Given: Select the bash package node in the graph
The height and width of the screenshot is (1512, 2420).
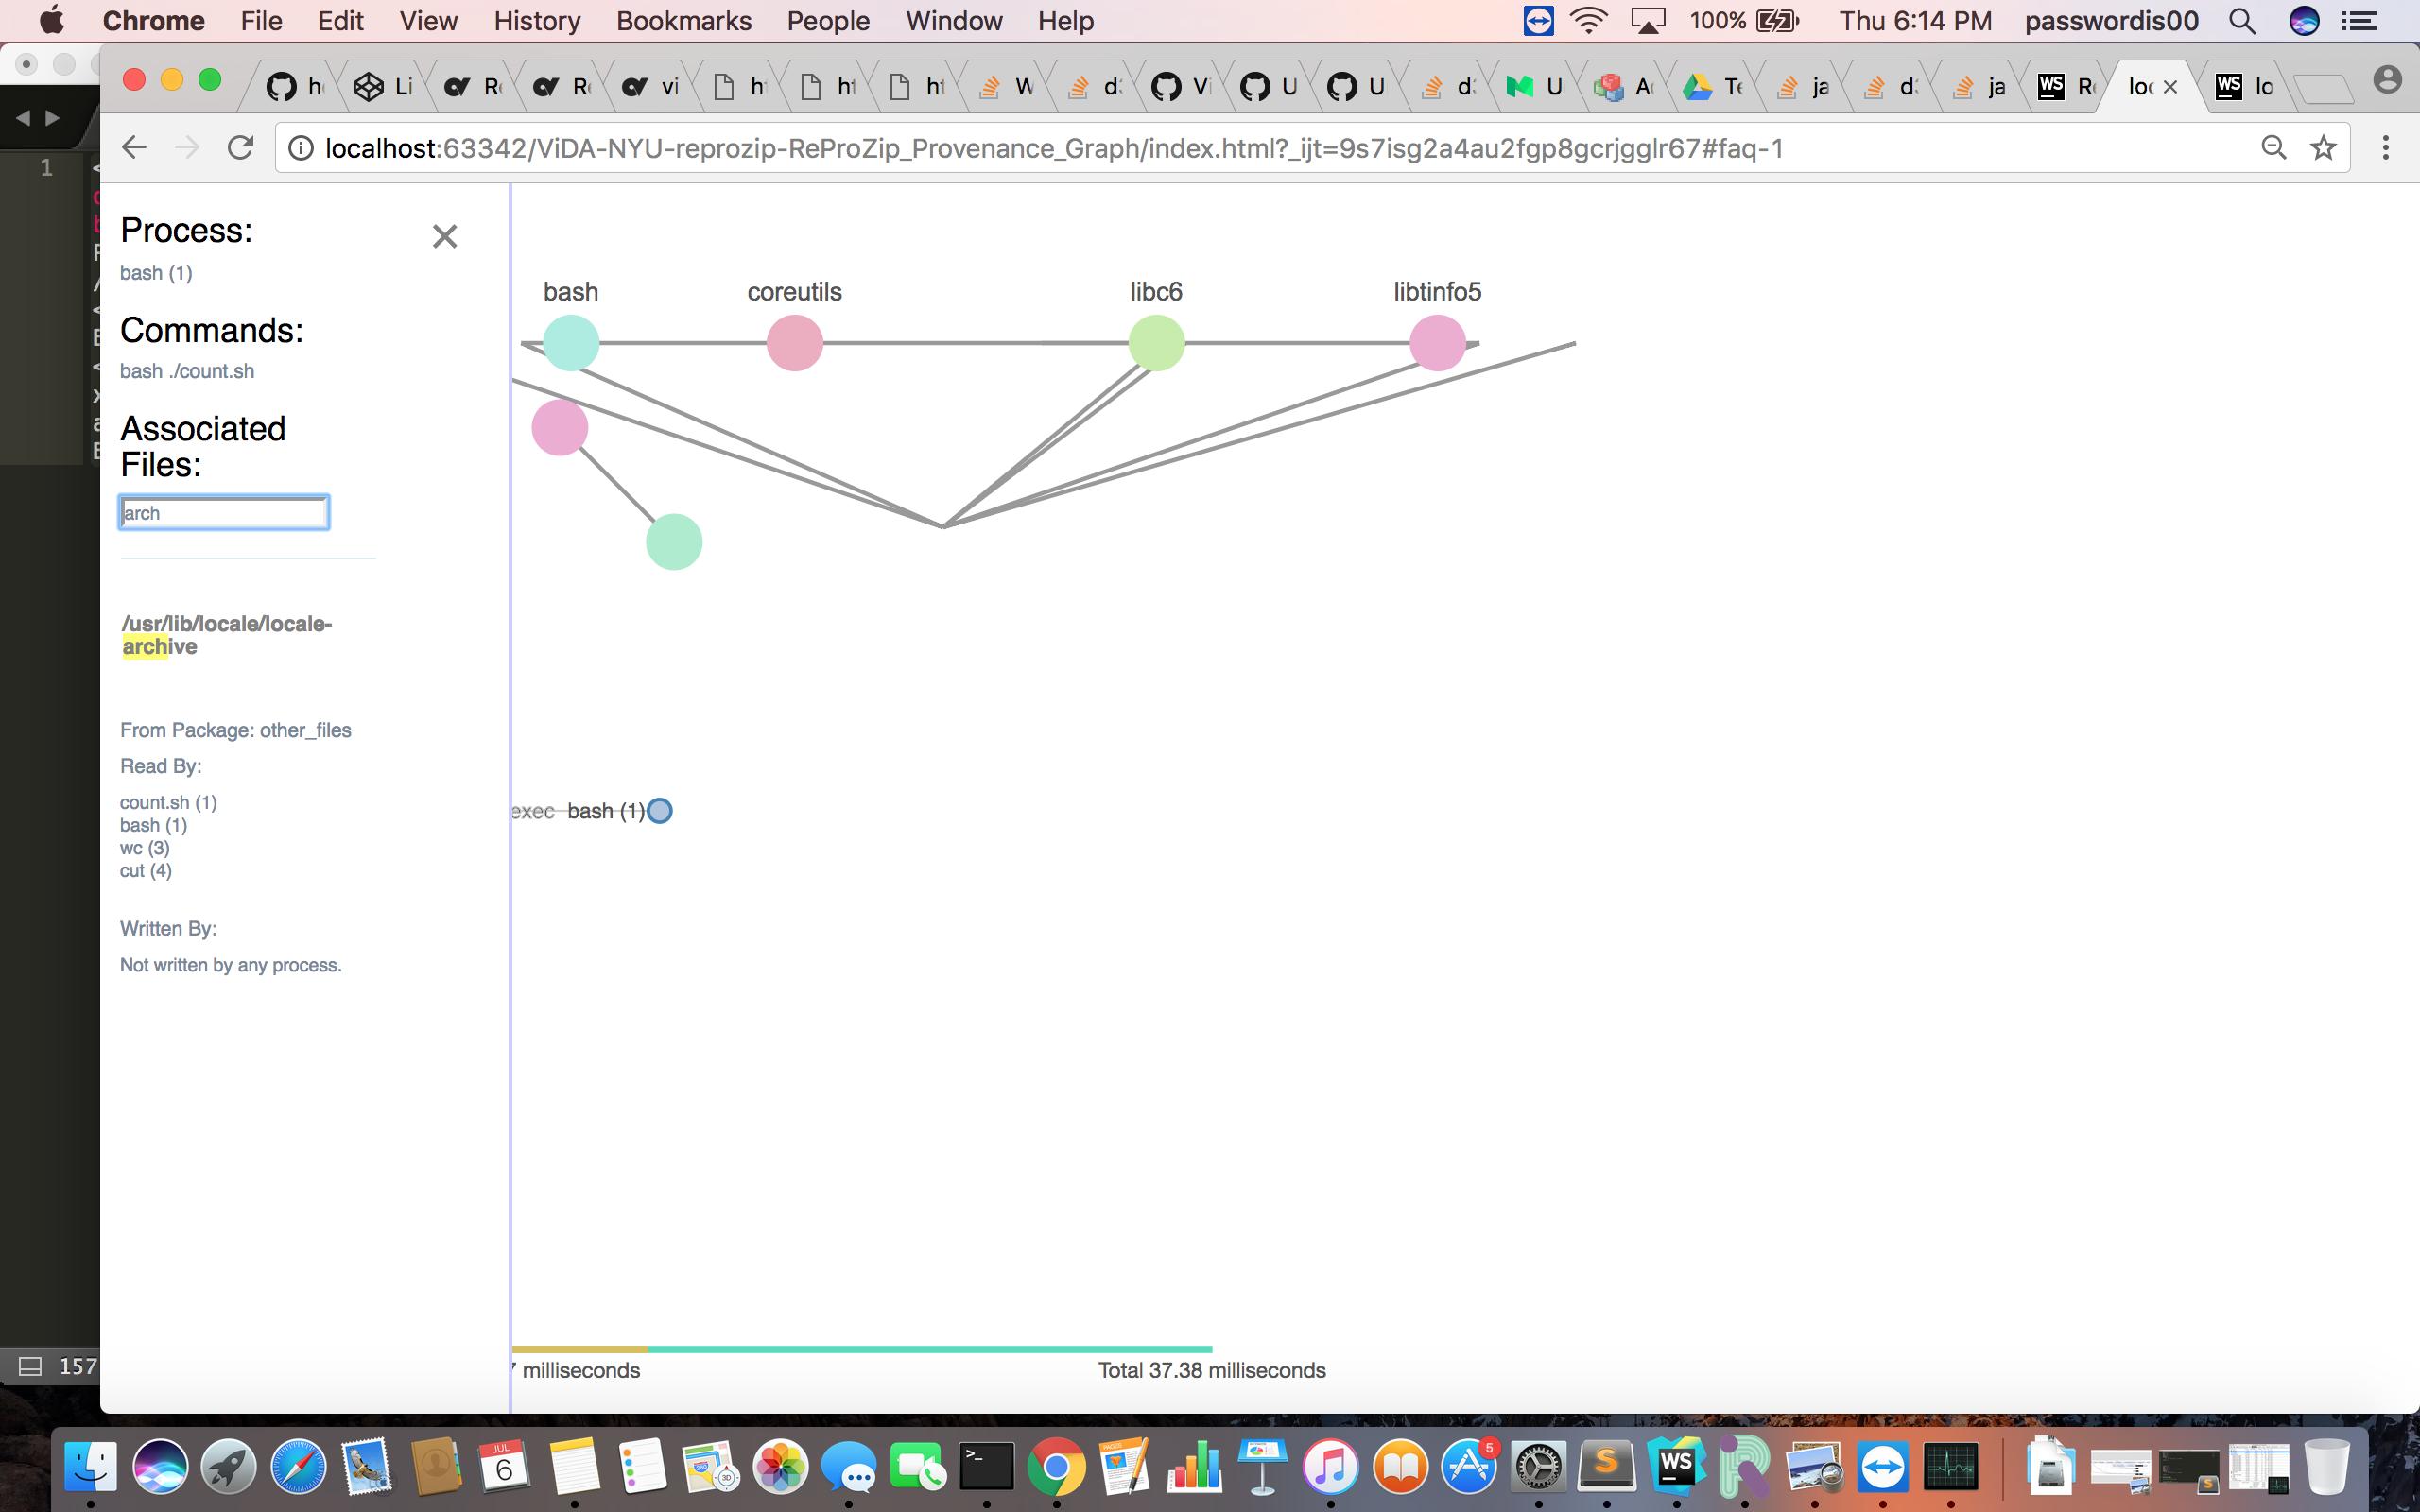Looking at the screenshot, I should [569, 341].
